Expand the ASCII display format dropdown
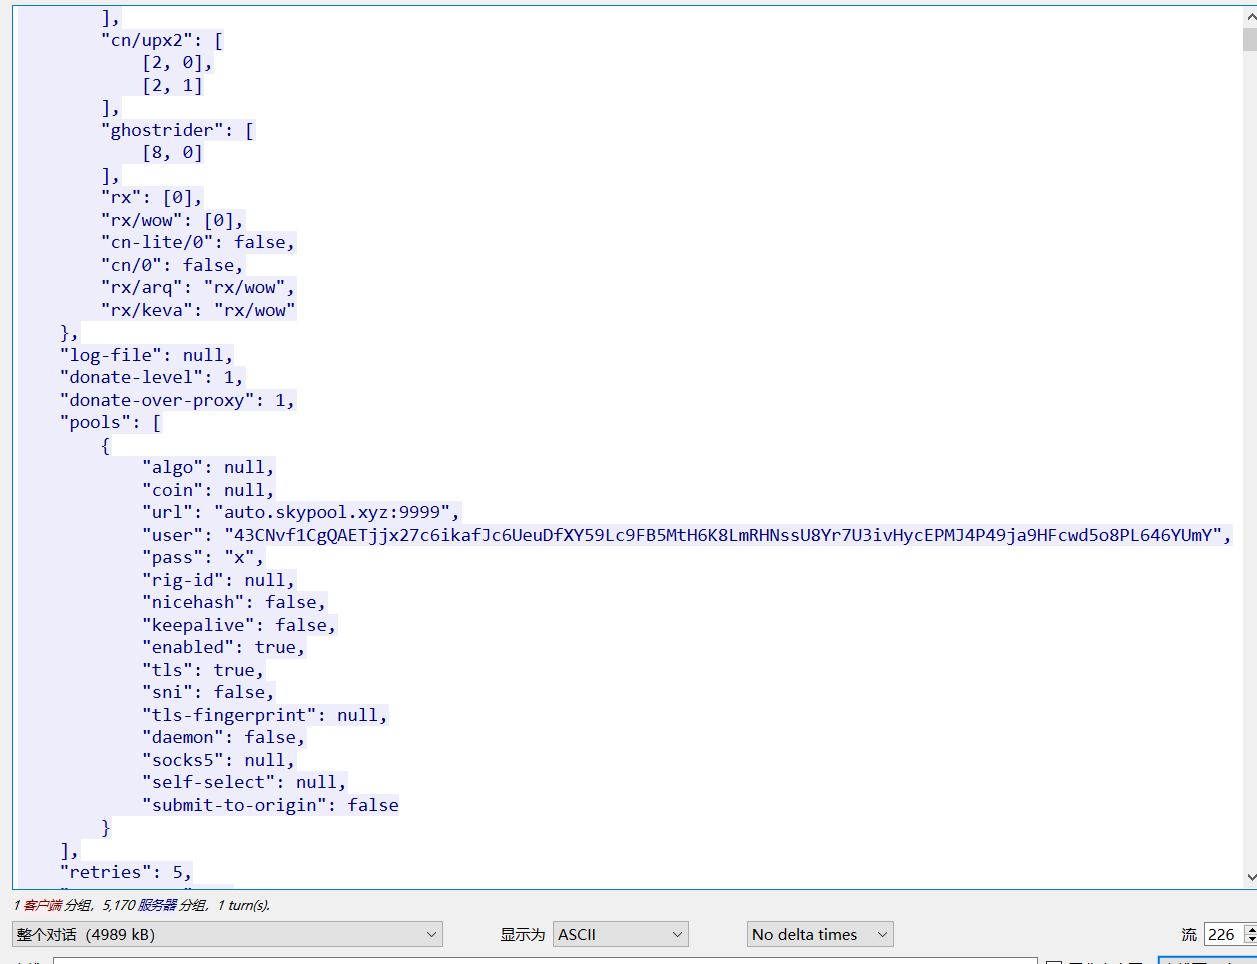This screenshot has width=1257, height=964. [620, 934]
